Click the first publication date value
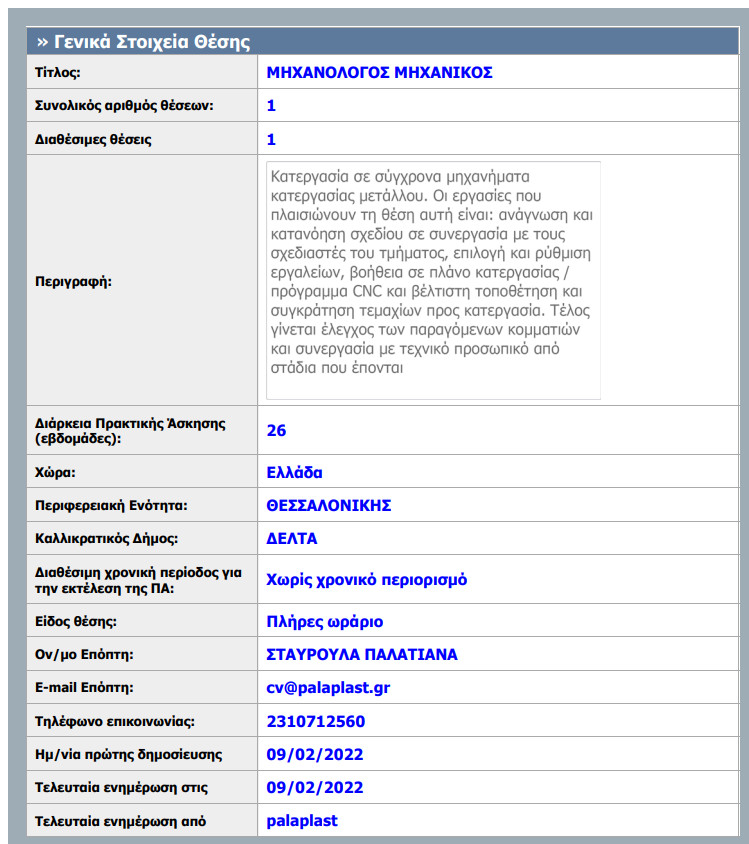The width and height of the screenshot is (749, 844). tap(315, 755)
